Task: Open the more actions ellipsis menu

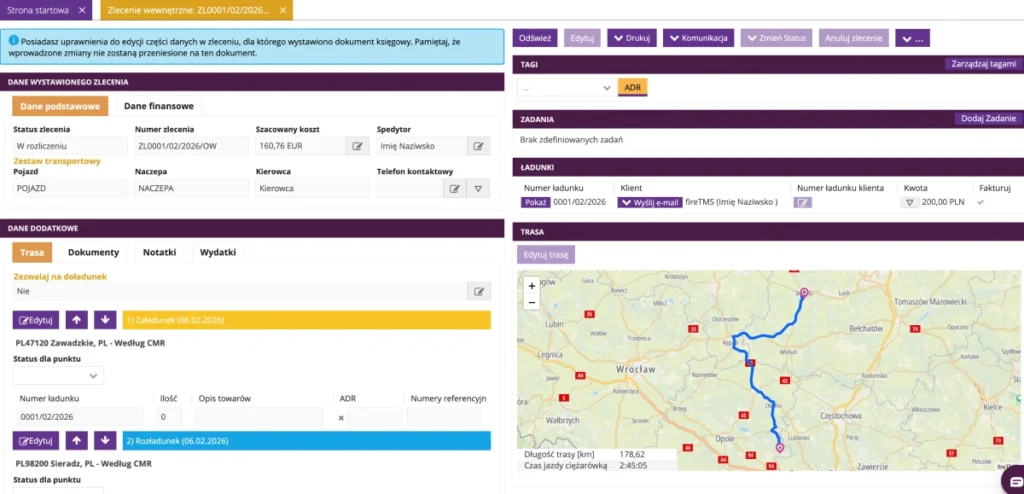Action: (912, 38)
